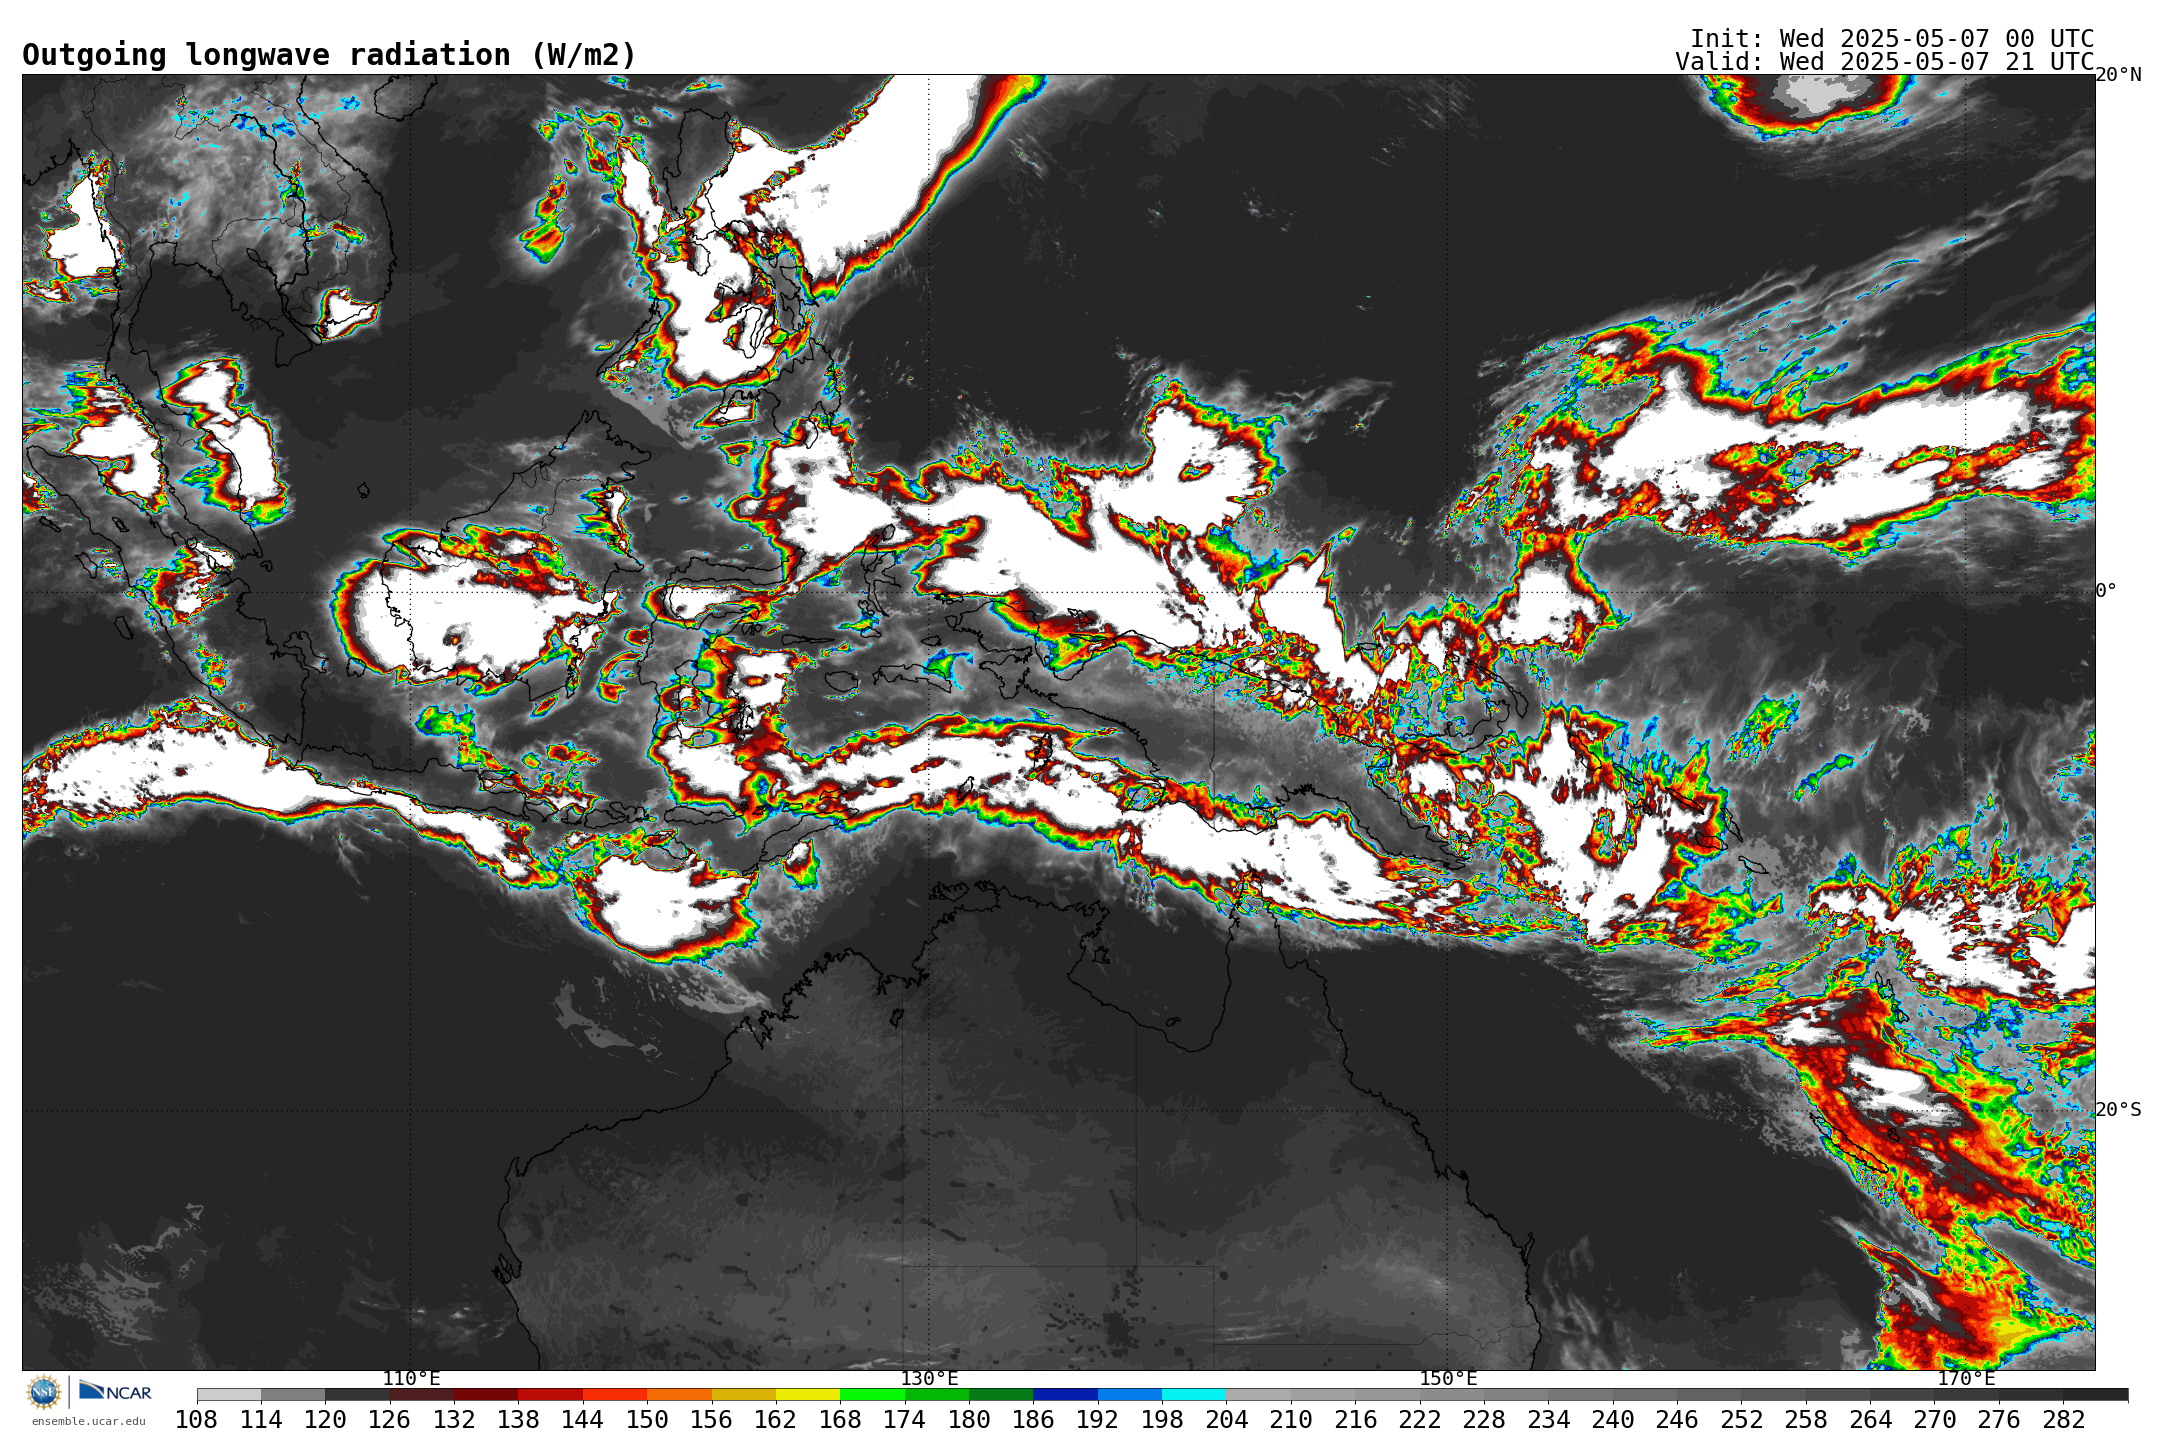Click the colorbar value 264
Screen dimensions: 2160x1433
click(1870, 1420)
